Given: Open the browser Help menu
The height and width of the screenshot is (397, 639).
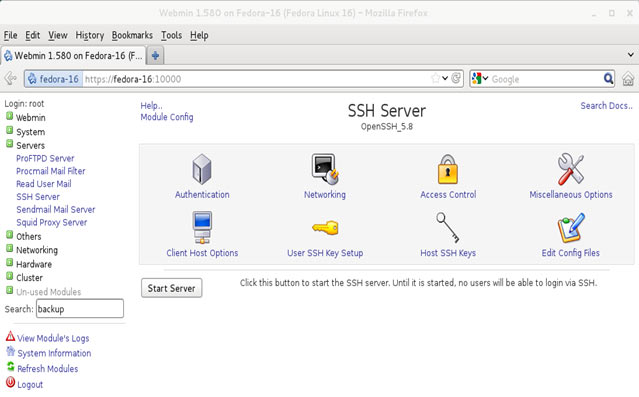Looking at the screenshot, I should click(x=199, y=35).
